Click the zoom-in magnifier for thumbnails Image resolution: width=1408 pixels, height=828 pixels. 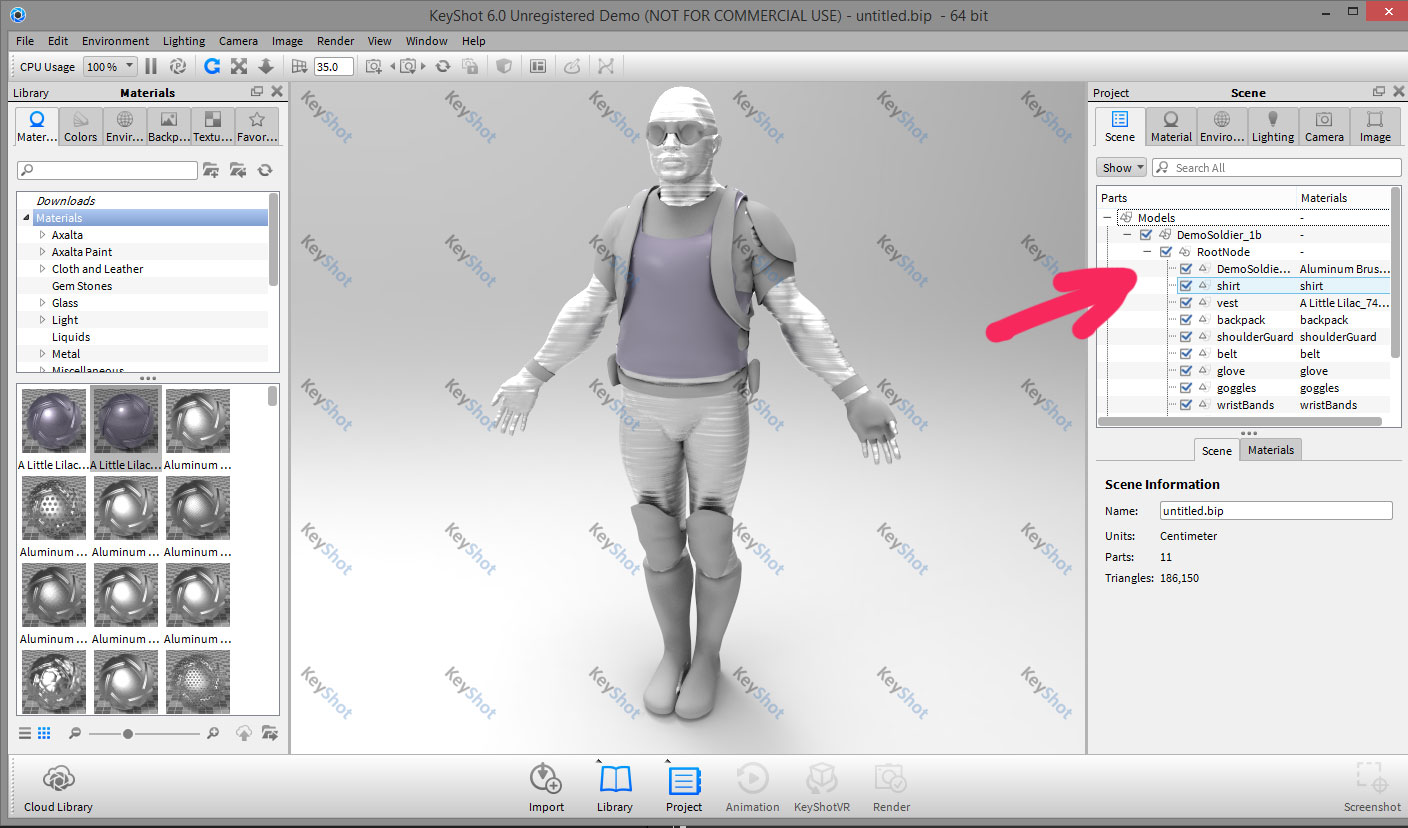click(x=213, y=733)
